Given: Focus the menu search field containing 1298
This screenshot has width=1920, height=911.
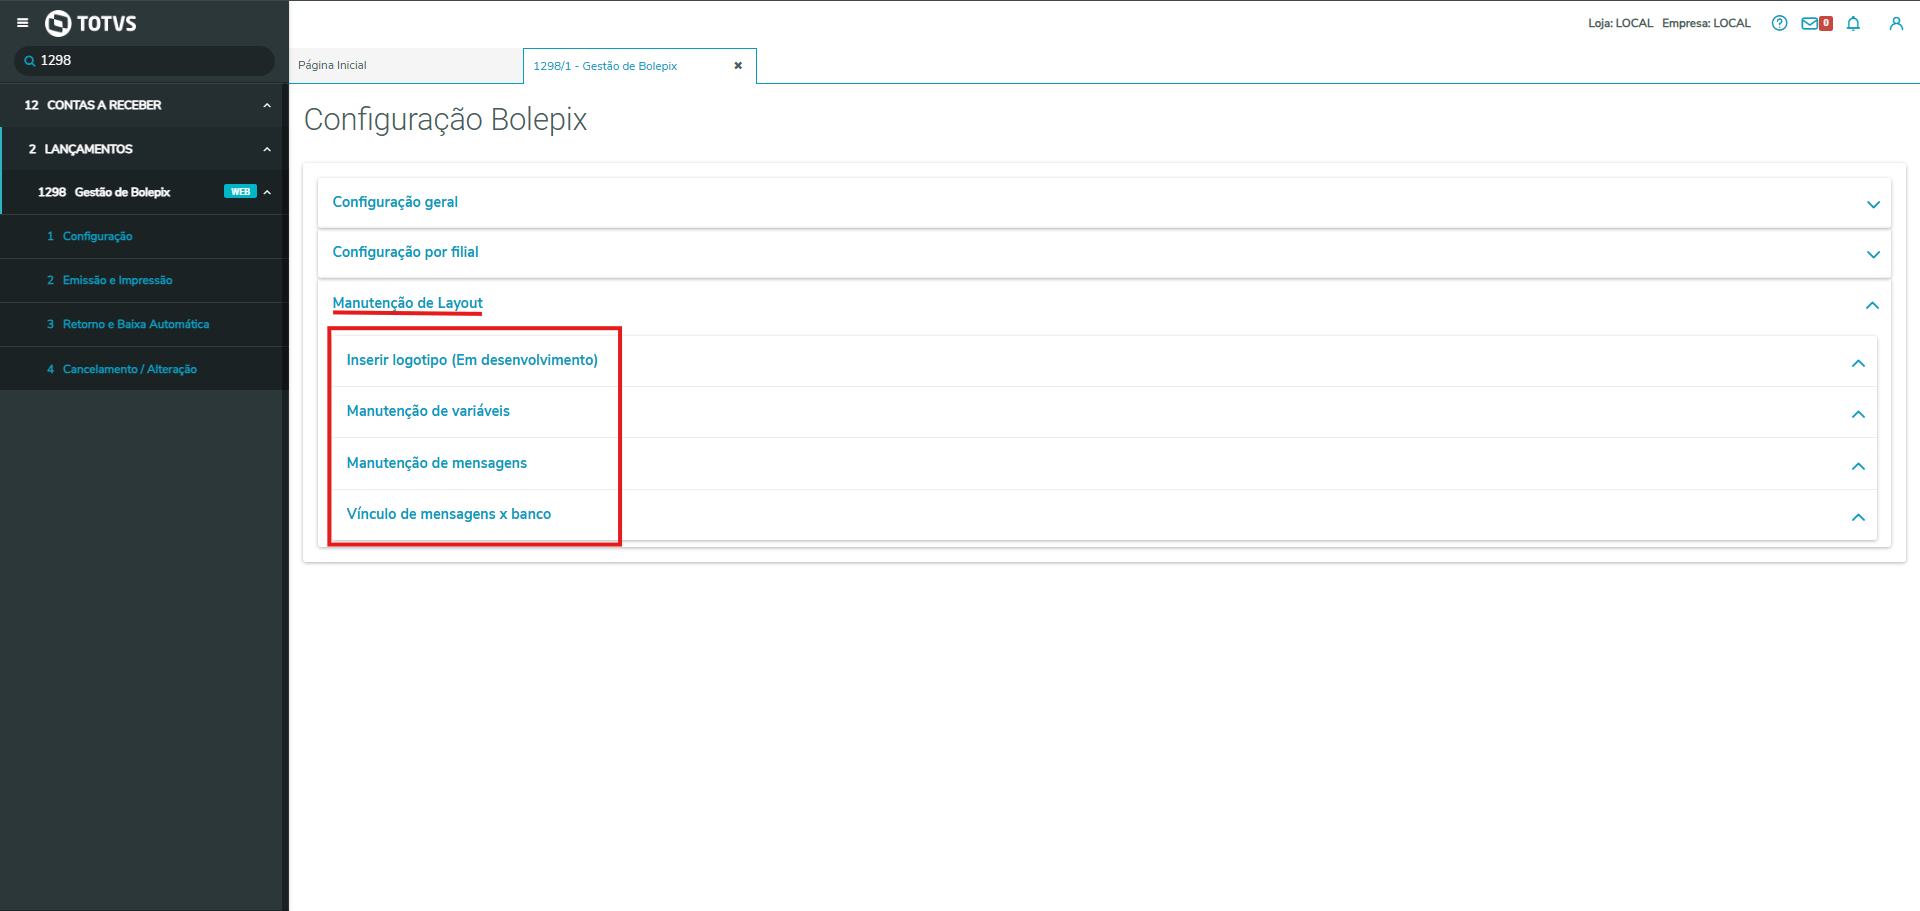Looking at the screenshot, I should 145,61.
